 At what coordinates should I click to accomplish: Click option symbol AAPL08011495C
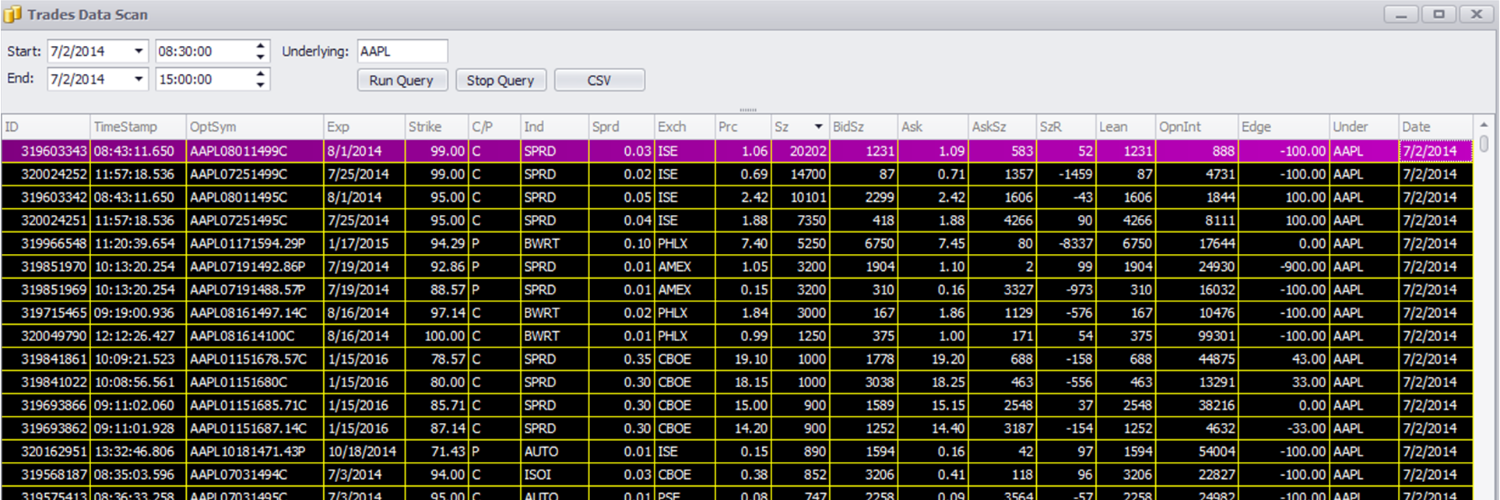click(x=255, y=197)
